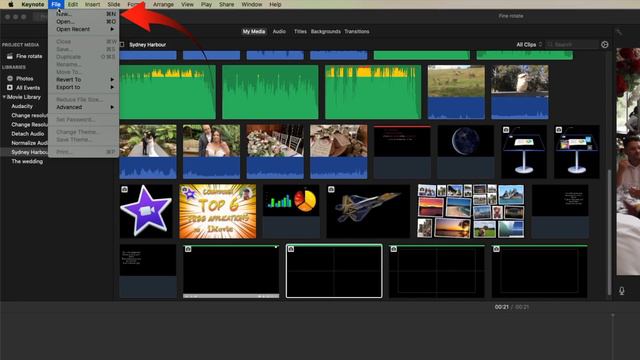Select the kookaburra bird clip
Image resolution: width=640 pixels, height=360 pixels.
click(x=520, y=92)
